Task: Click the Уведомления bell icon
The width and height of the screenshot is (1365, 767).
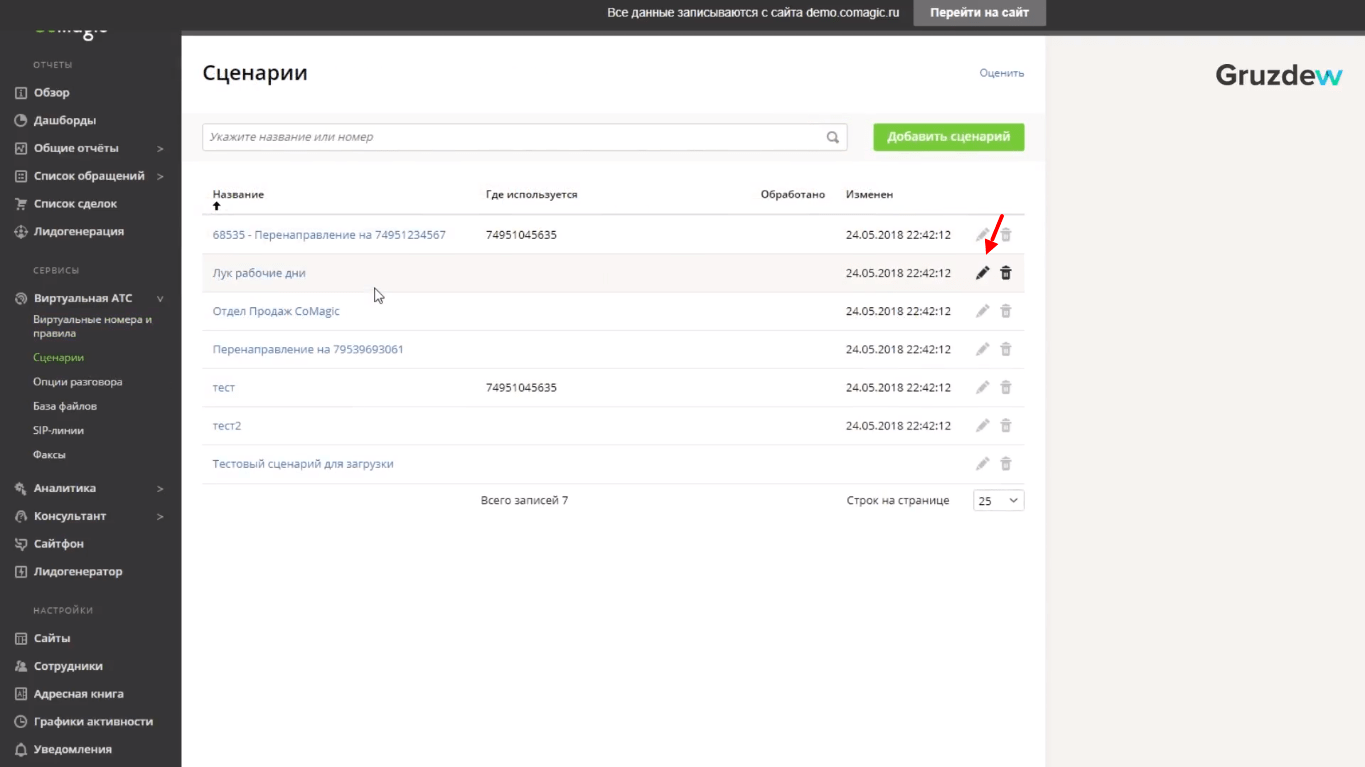Action: (21, 750)
